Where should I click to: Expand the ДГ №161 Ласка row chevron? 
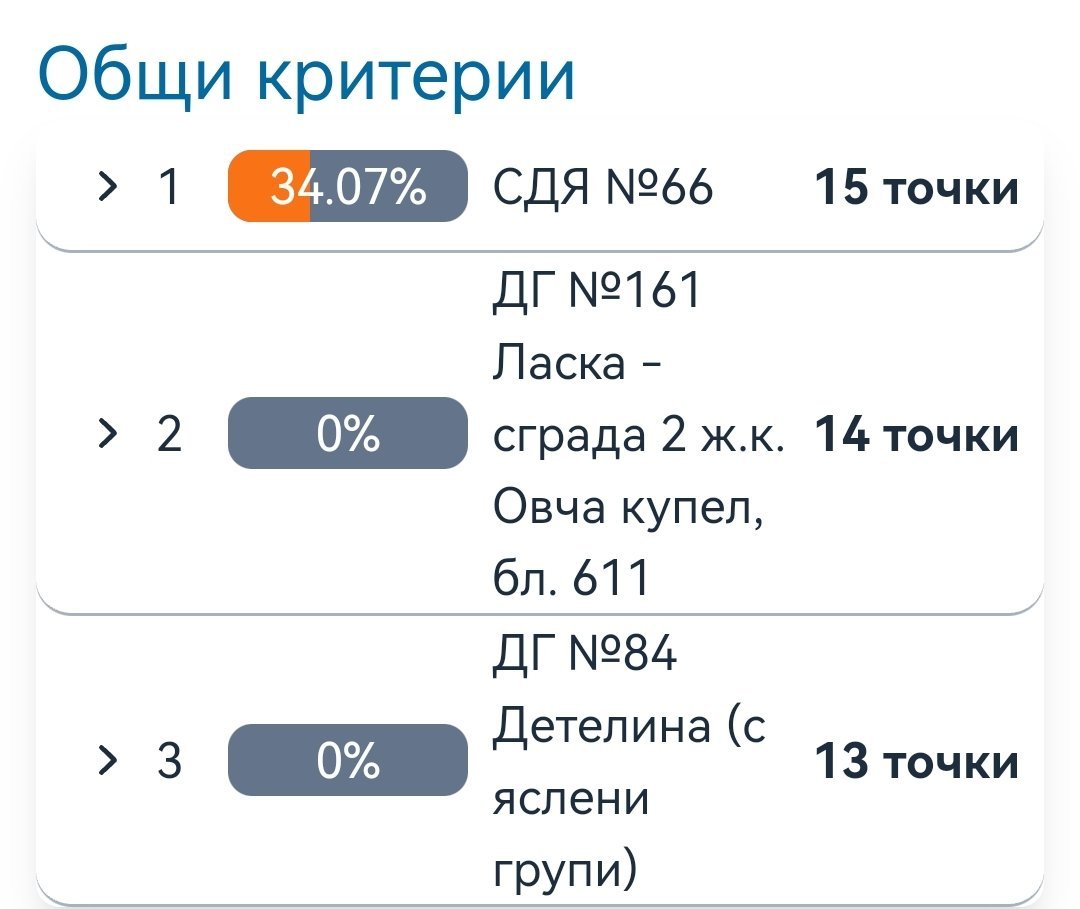105,434
